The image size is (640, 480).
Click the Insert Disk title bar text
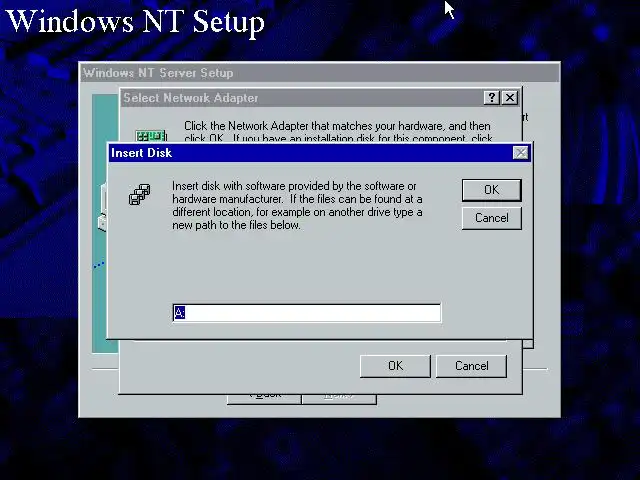tap(141, 153)
